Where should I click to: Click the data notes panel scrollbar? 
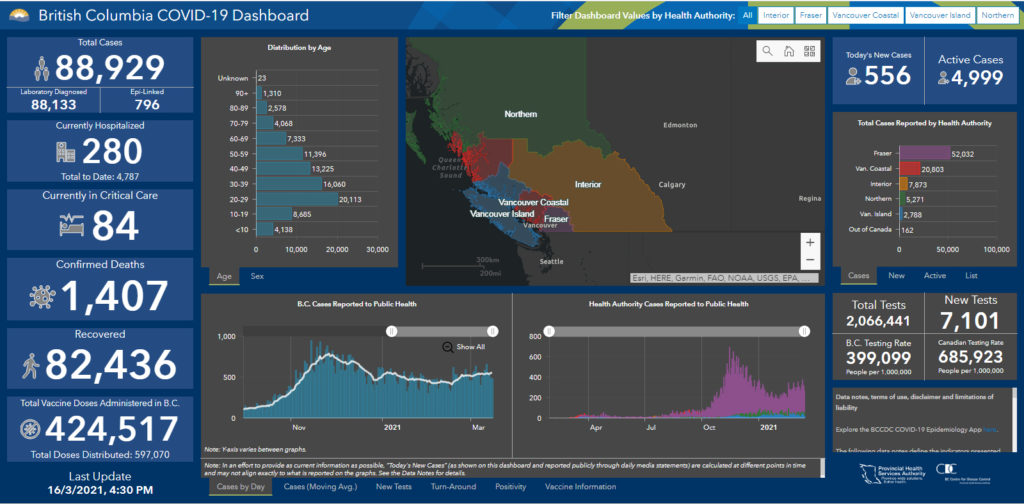1012,420
